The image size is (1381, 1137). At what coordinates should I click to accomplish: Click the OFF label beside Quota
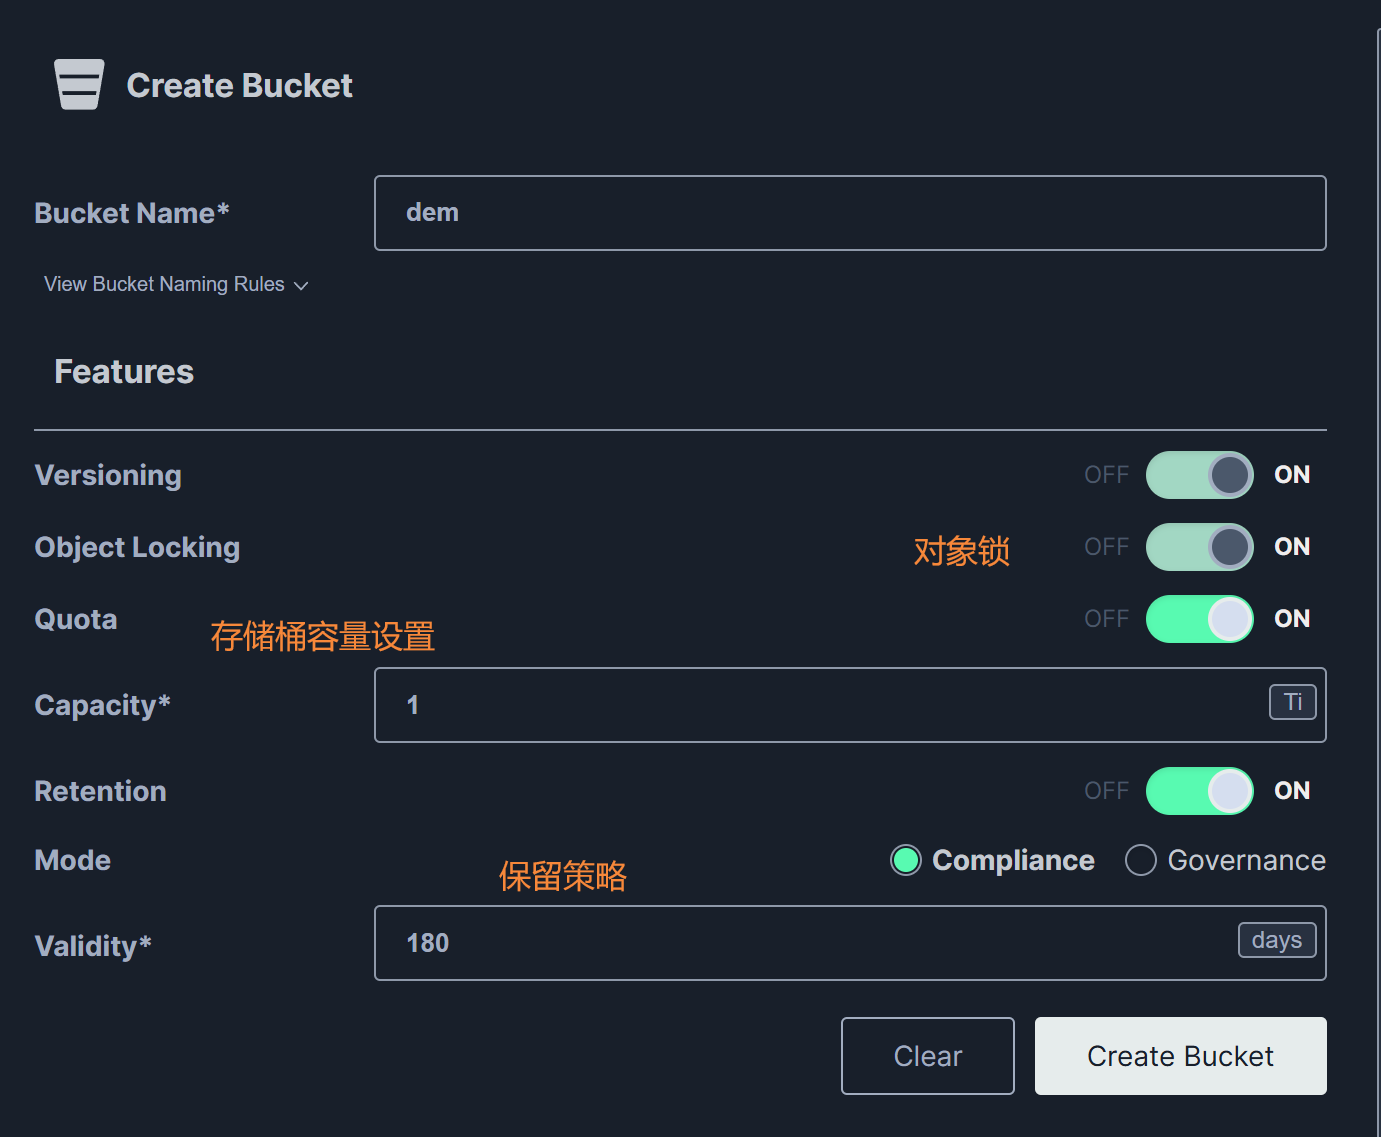1106,619
